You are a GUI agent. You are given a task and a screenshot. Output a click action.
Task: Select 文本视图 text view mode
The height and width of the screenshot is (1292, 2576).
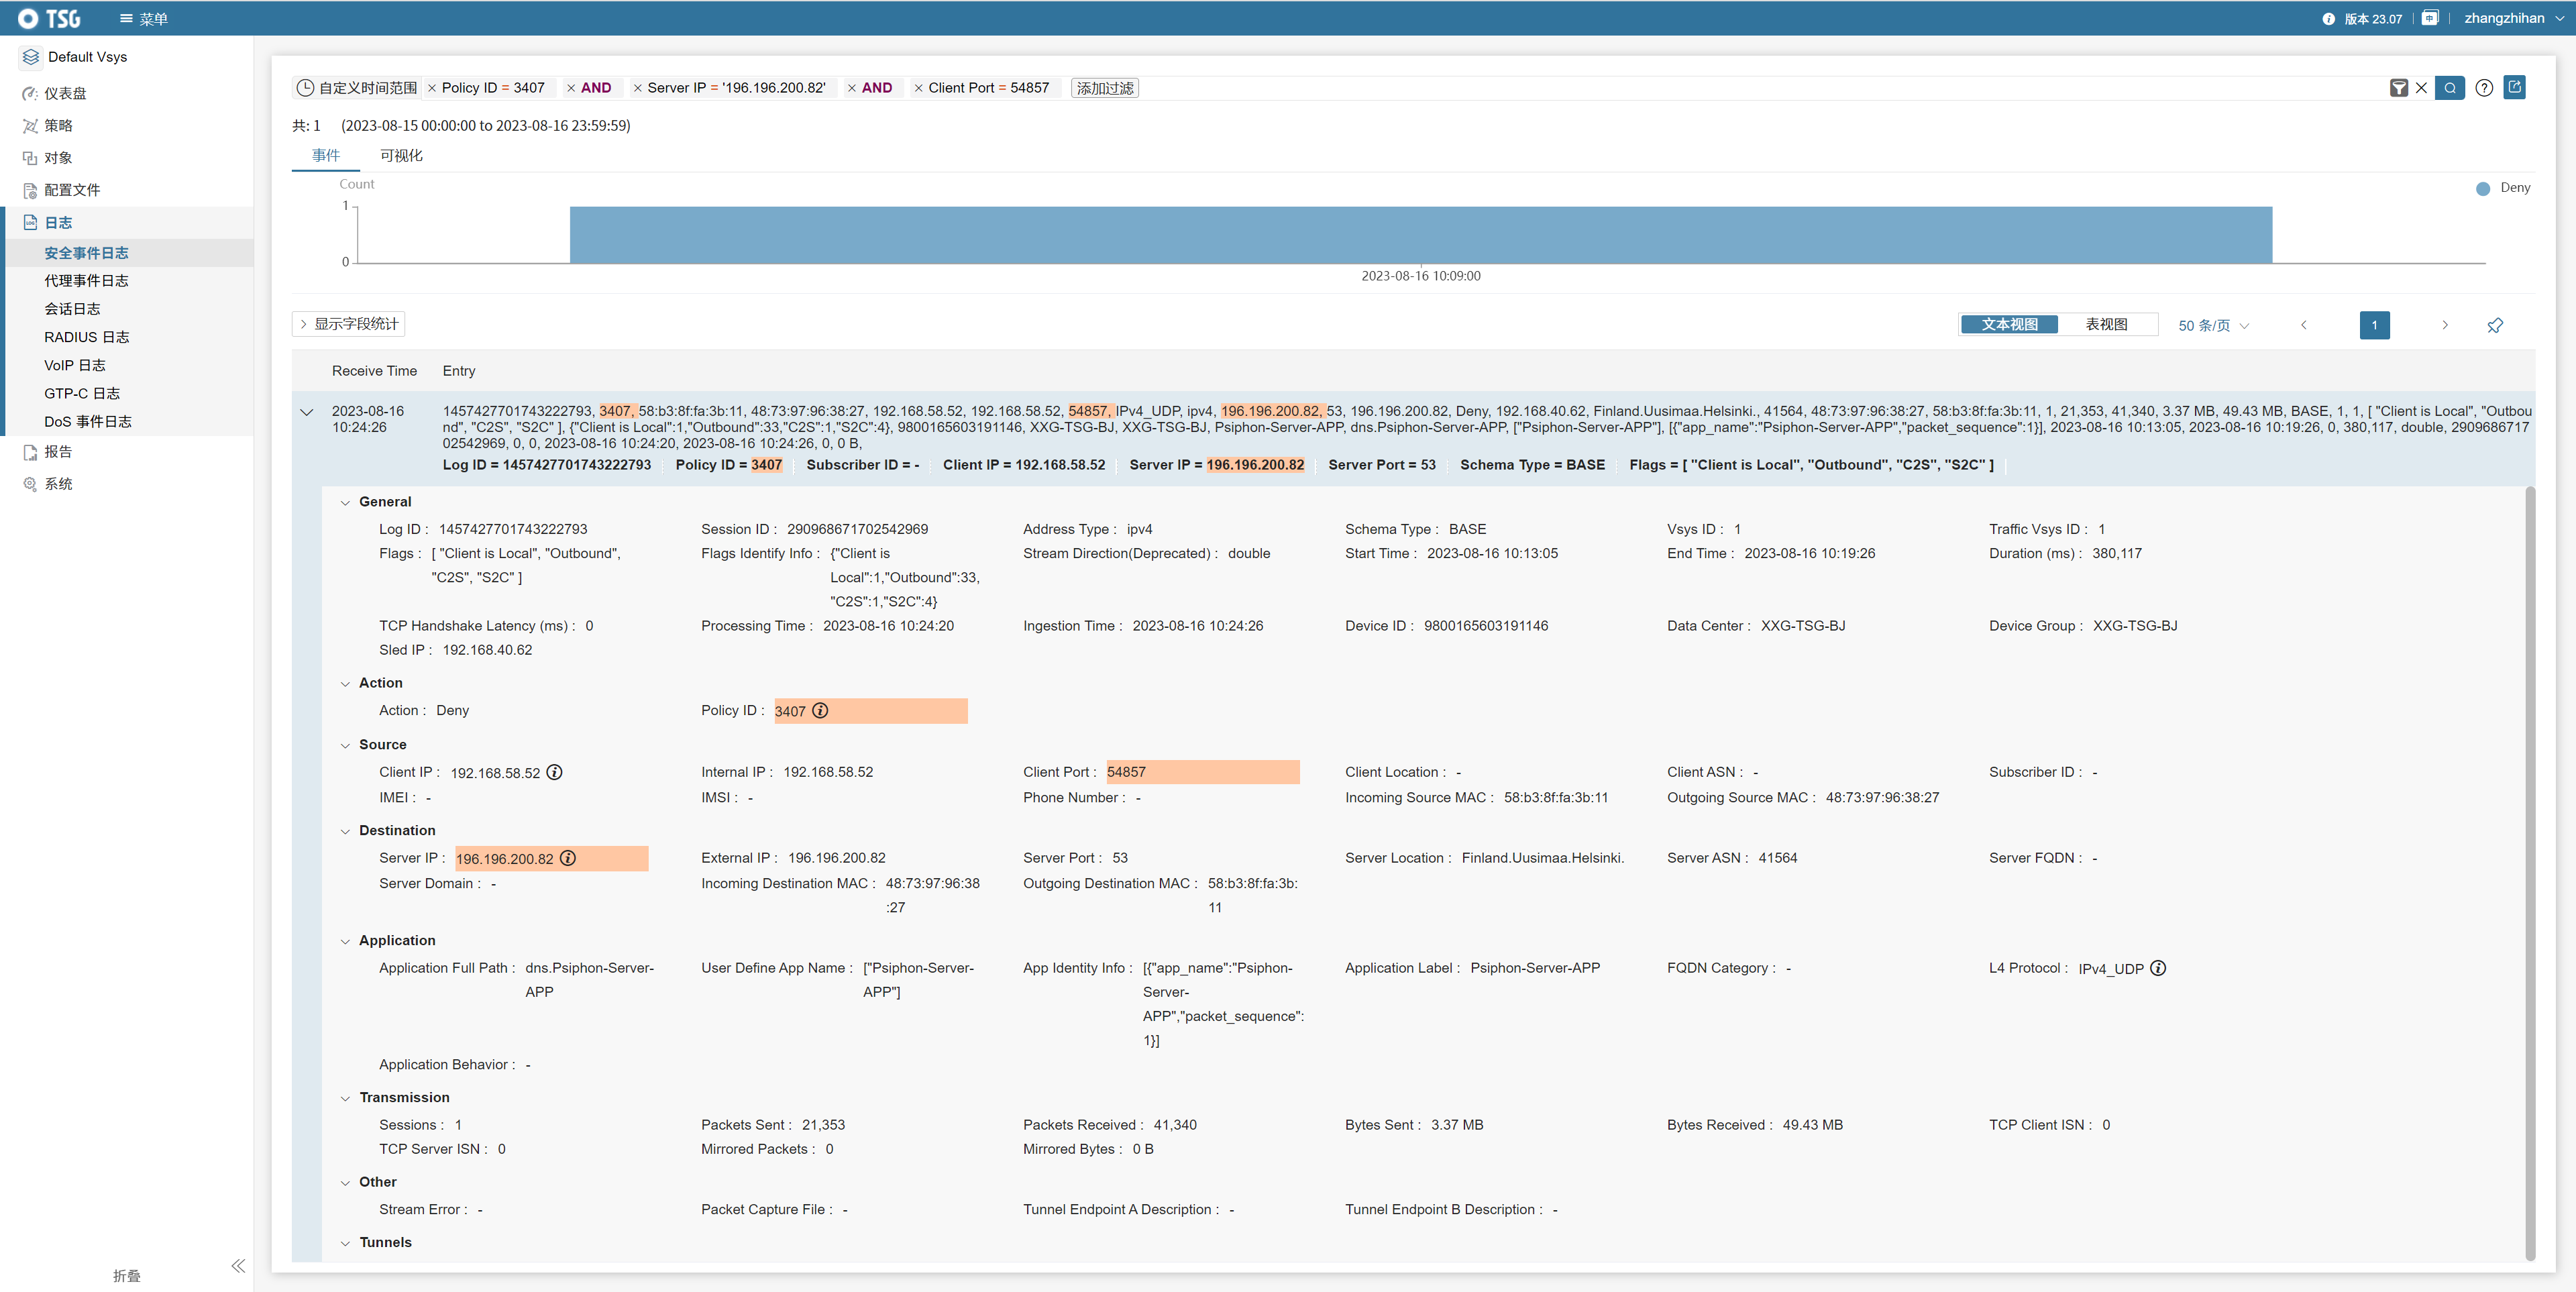click(2009, 324)
